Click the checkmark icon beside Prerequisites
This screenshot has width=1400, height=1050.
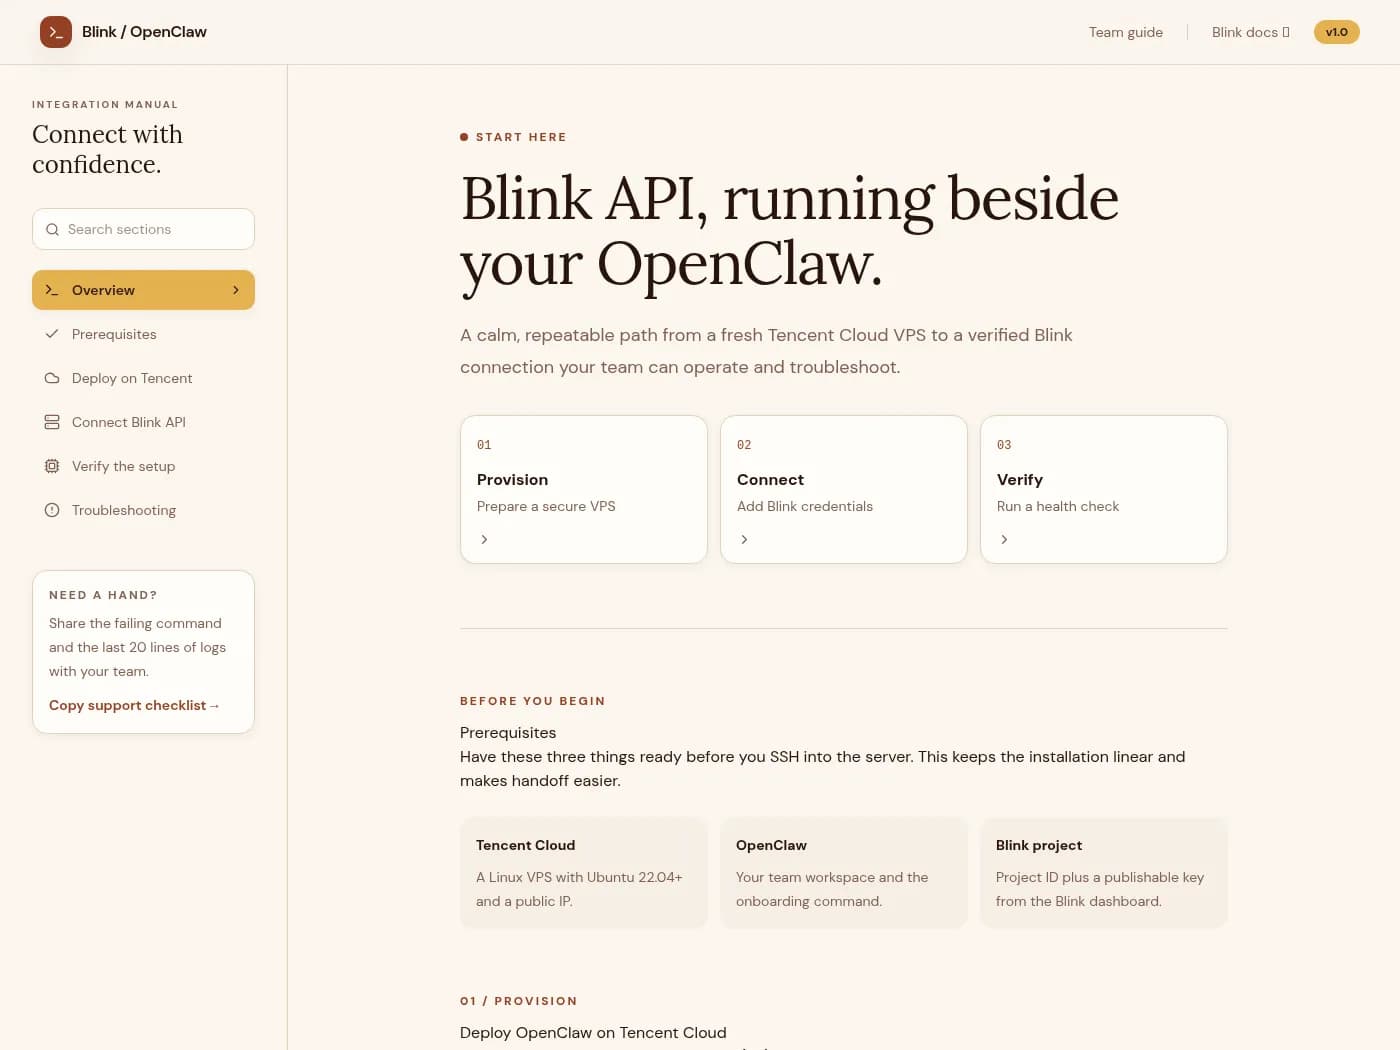(x=52, y=334)
